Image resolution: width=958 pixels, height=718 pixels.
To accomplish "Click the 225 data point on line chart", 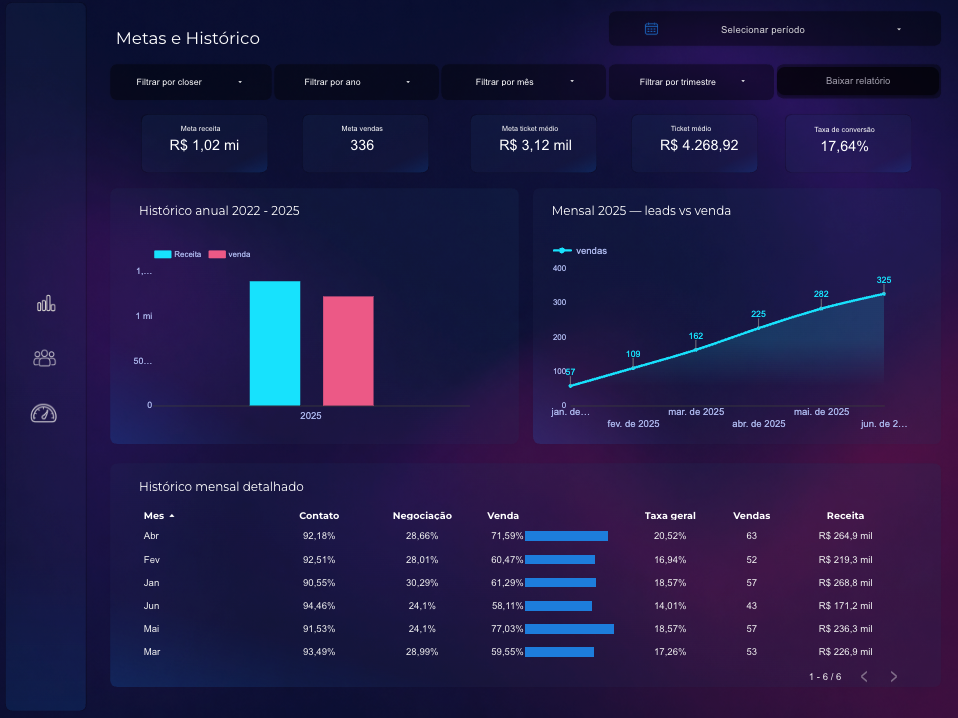I will click(x=758, y=328).
